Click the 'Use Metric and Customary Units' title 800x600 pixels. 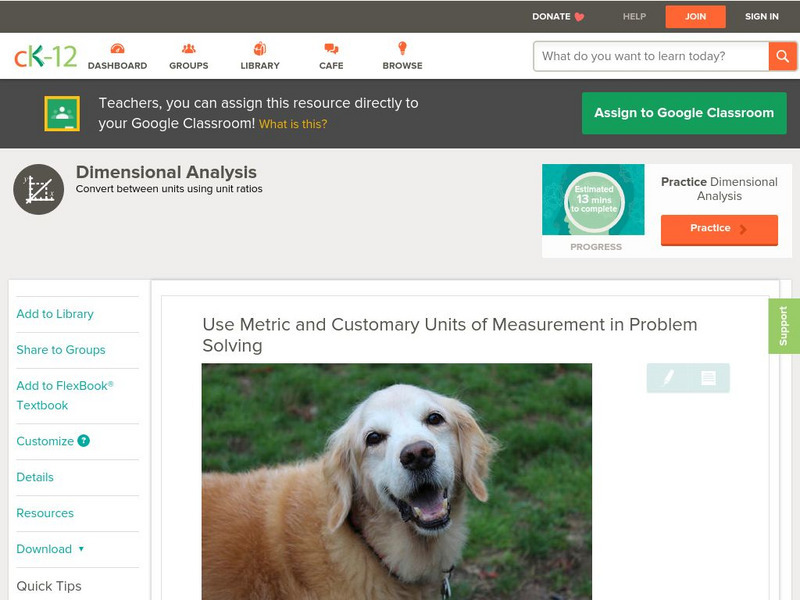point(449,335)
